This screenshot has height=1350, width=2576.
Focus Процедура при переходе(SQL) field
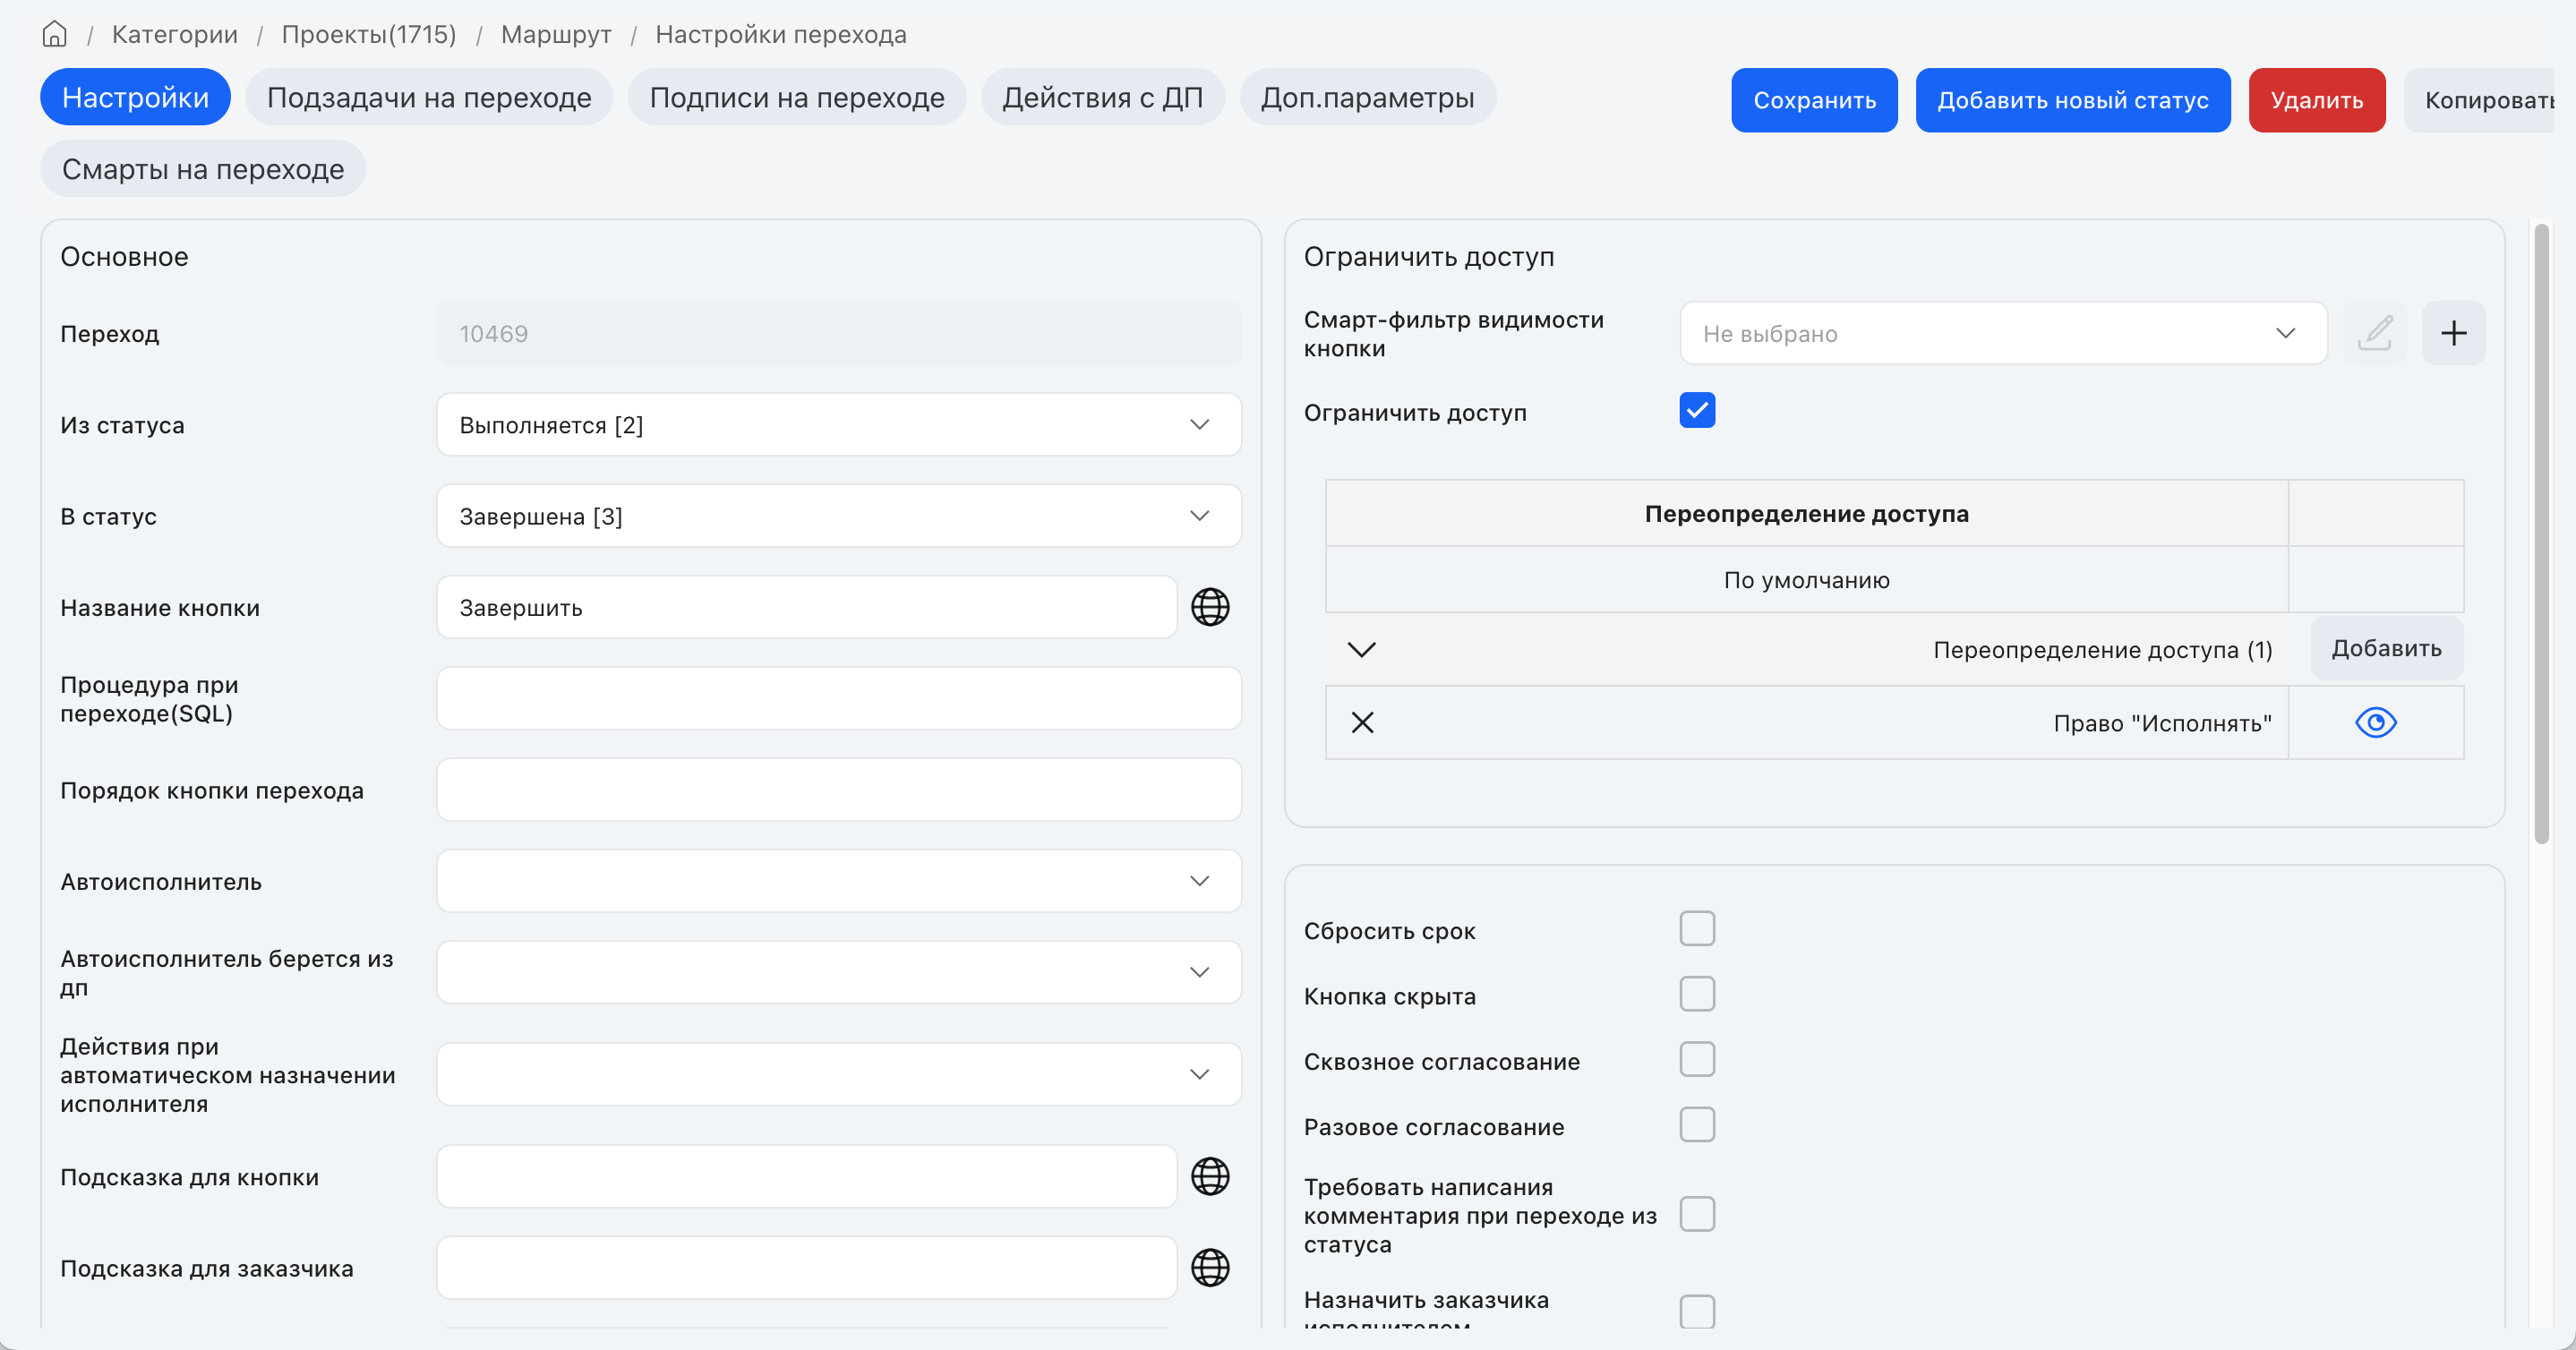tap(839, 698)
